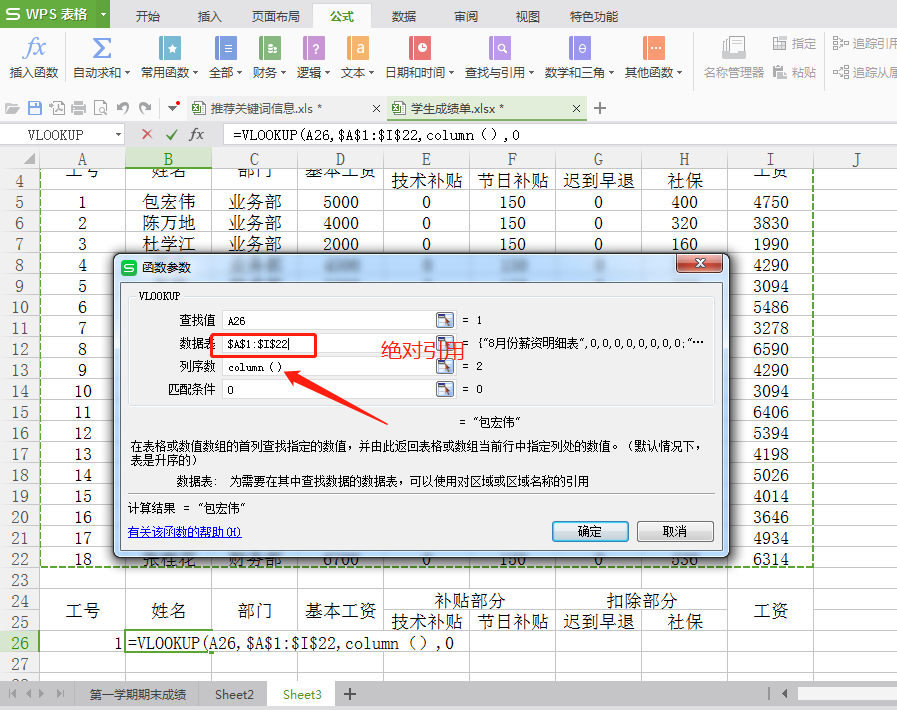Click range selector icon for 查找值 field
The width and height of the screenshot is (897, 710).
pos(444,320)
